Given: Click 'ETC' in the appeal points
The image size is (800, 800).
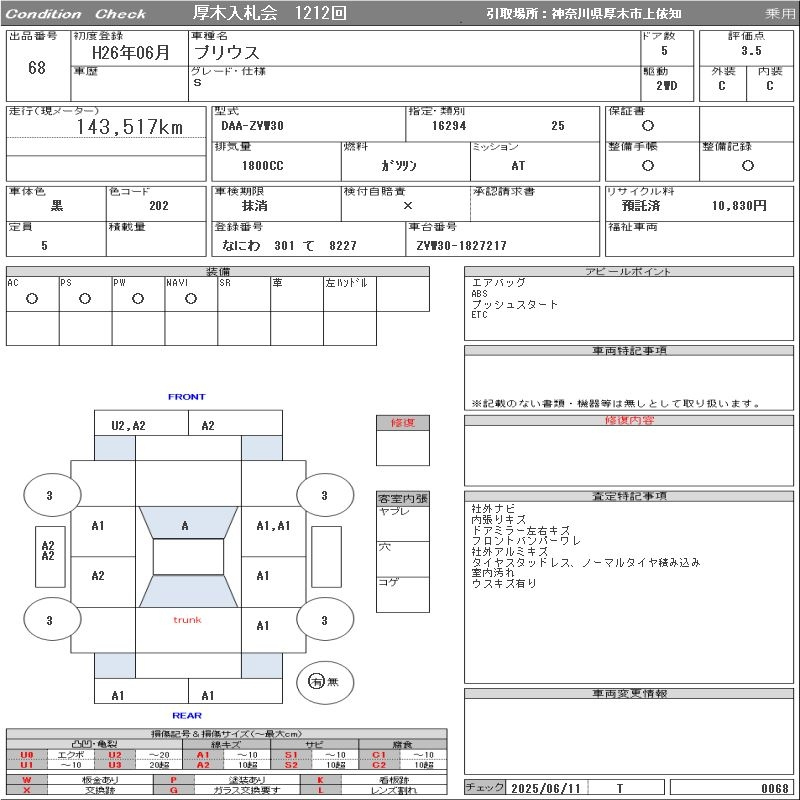Looking at the screenshot, I should (479, 315).
